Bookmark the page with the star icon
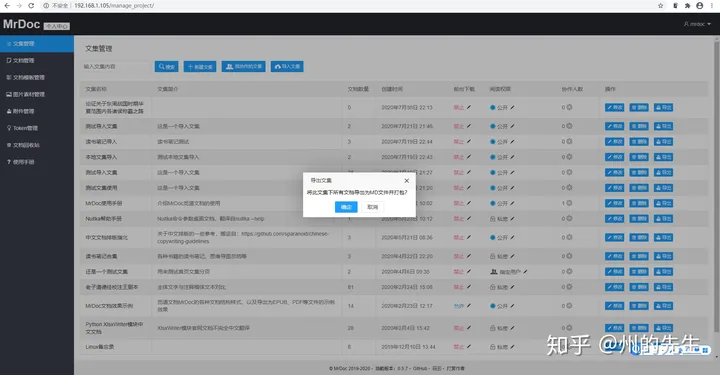Viewport: 720px width, 375px height. pyautogui.click(x=660, y=6)
